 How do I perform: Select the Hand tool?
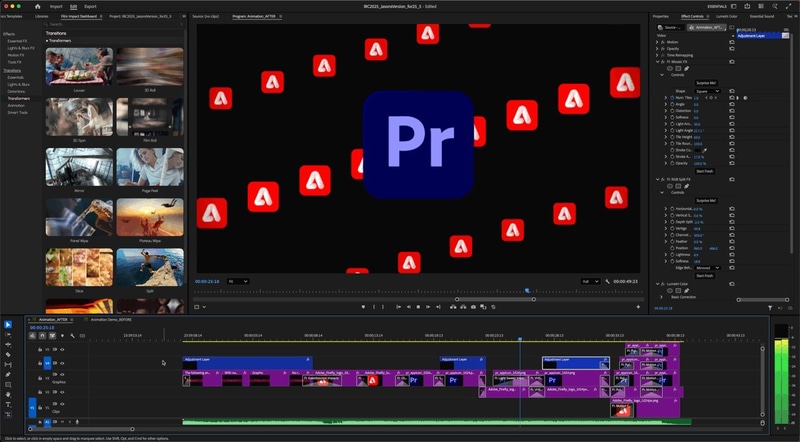click(8, 395)
